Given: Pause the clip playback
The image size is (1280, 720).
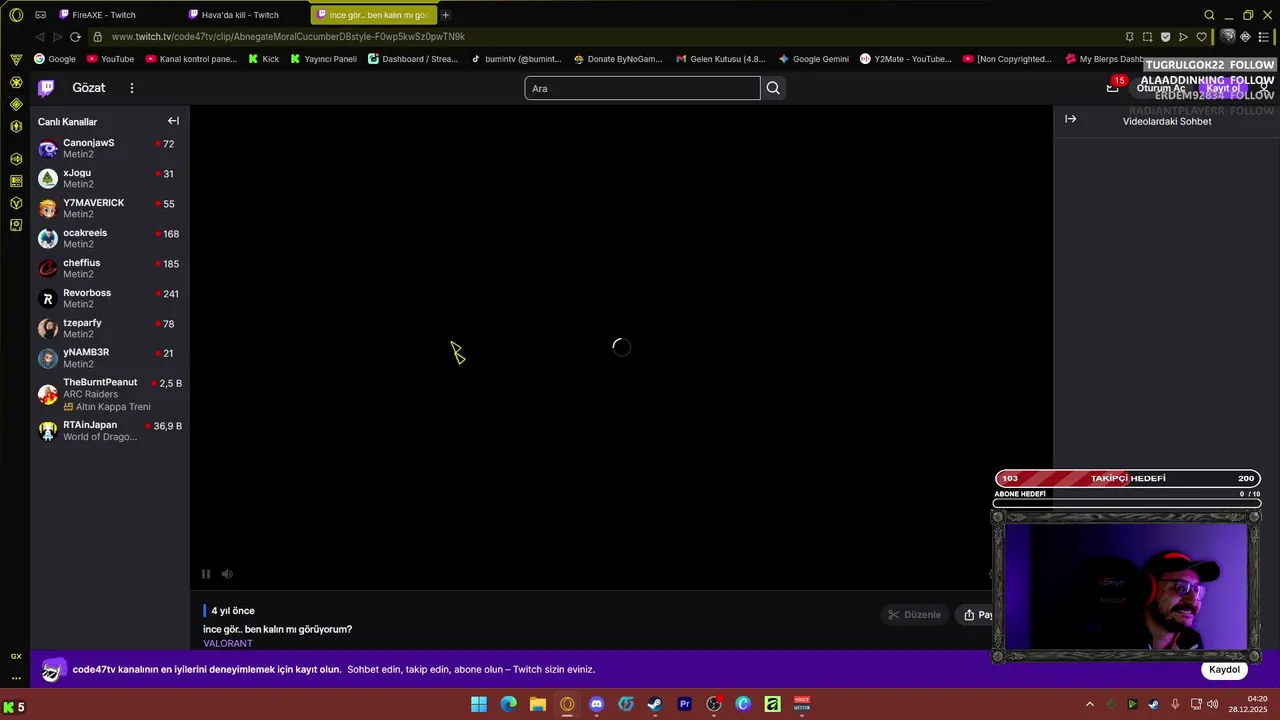Looking at the screenshot, I should click(x=206, y=574).
